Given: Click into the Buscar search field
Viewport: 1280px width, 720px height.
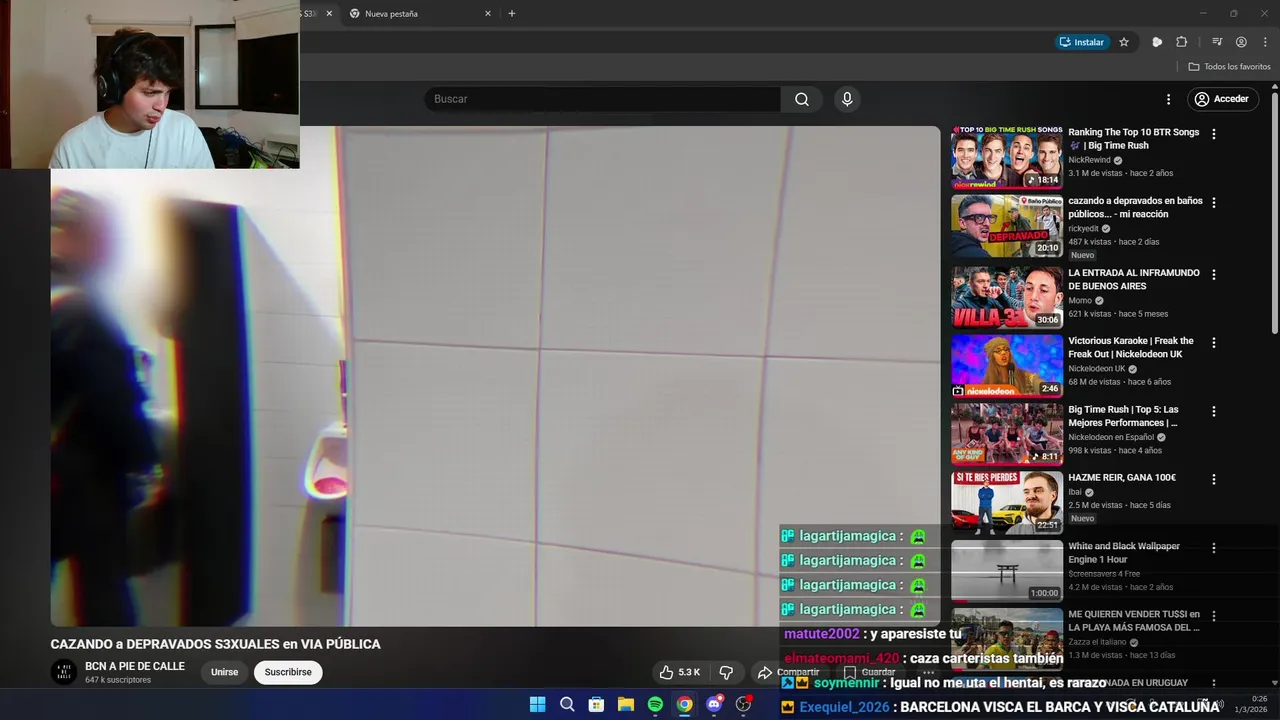Looking at the screenshot, I should [x=603, y=99].
